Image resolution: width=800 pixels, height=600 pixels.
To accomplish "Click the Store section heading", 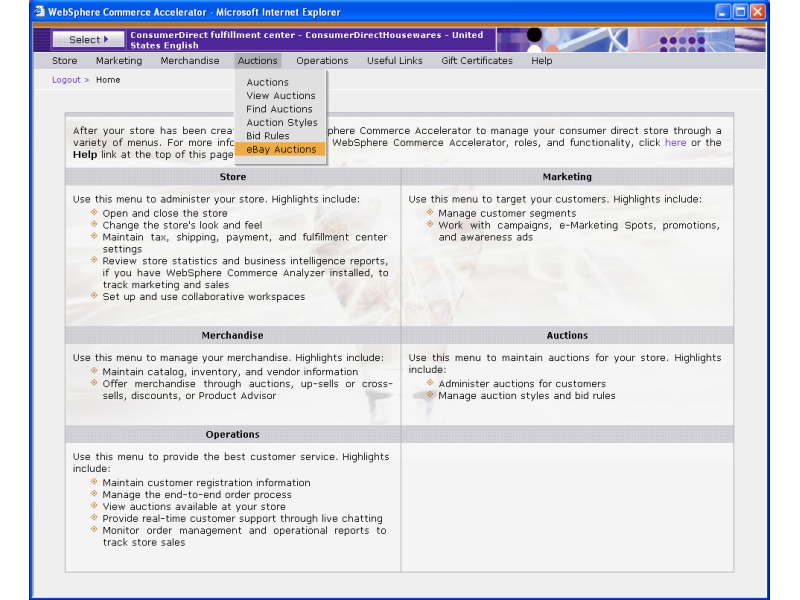I will coord(233,177).
